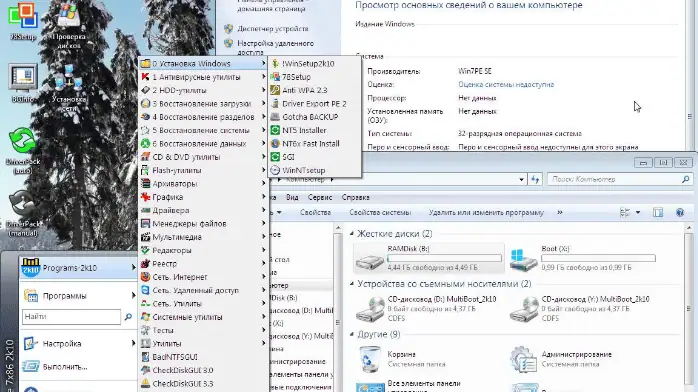Launch !WinSetup2k10 from the submenu
This screenshot has width=698, height=392.
pos(314,64)
